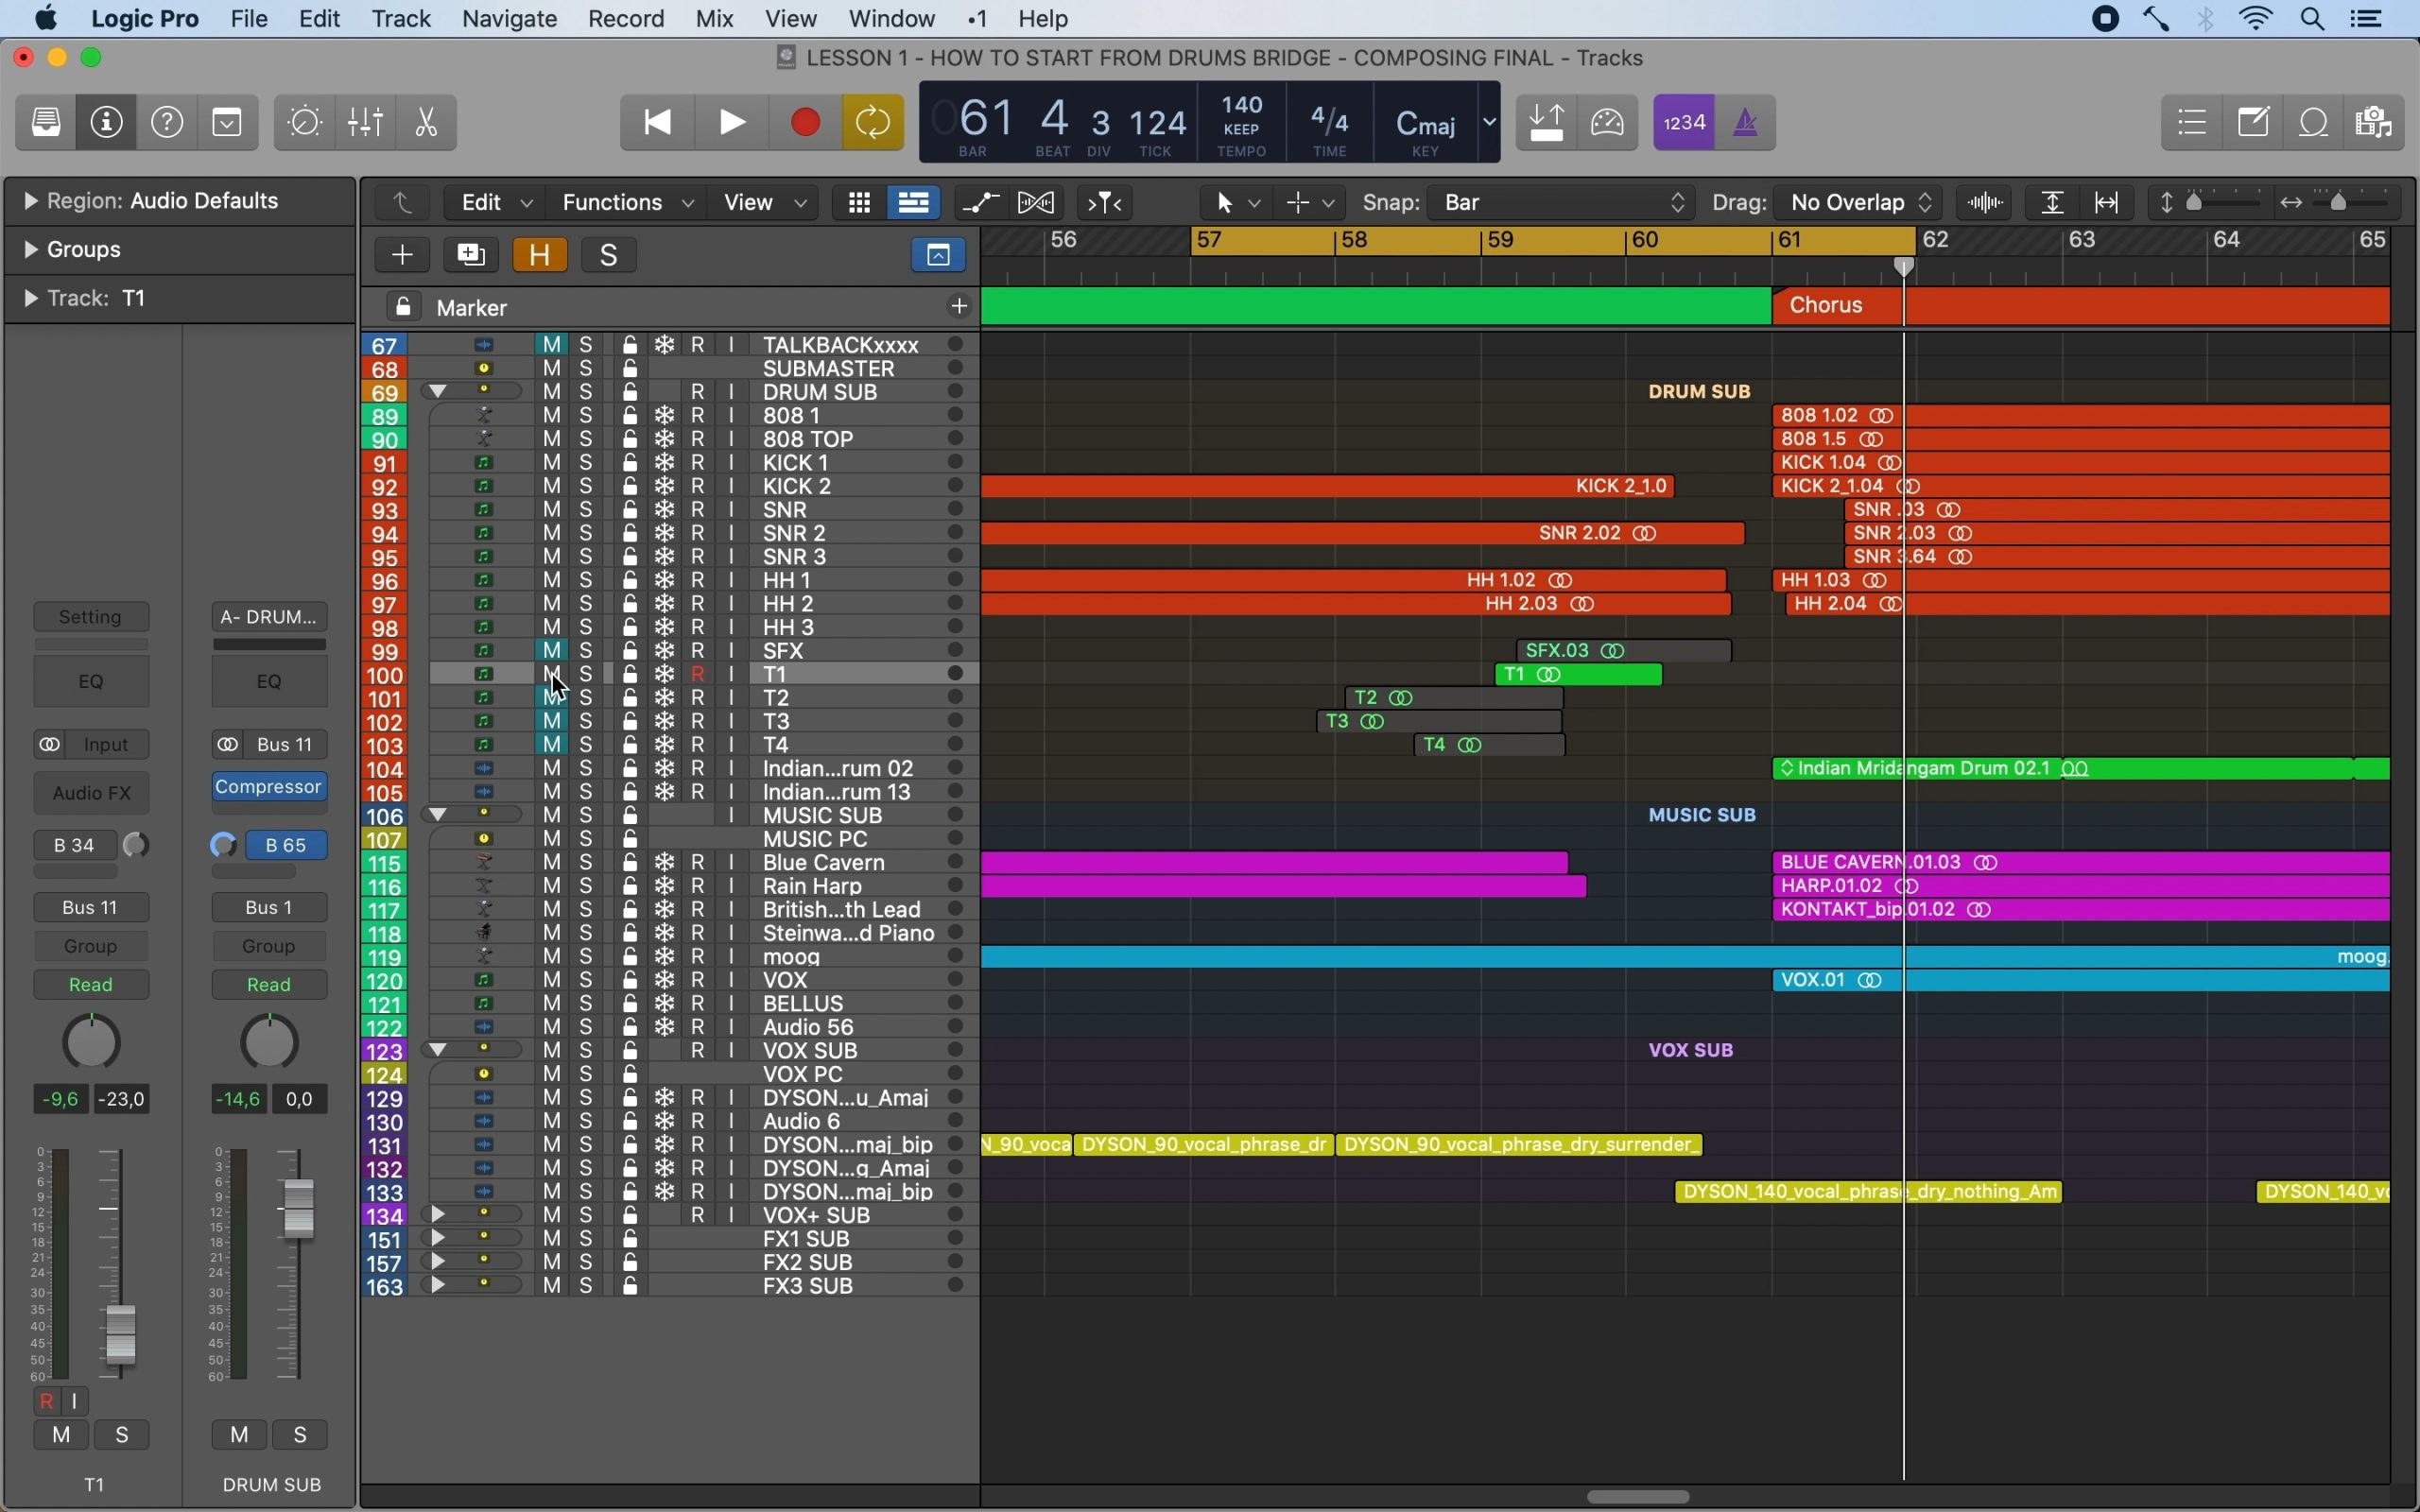This screenshot has height=1512, width=2420.
Task: Toggle the Metronome click icon
Action: coord(1748,123)
